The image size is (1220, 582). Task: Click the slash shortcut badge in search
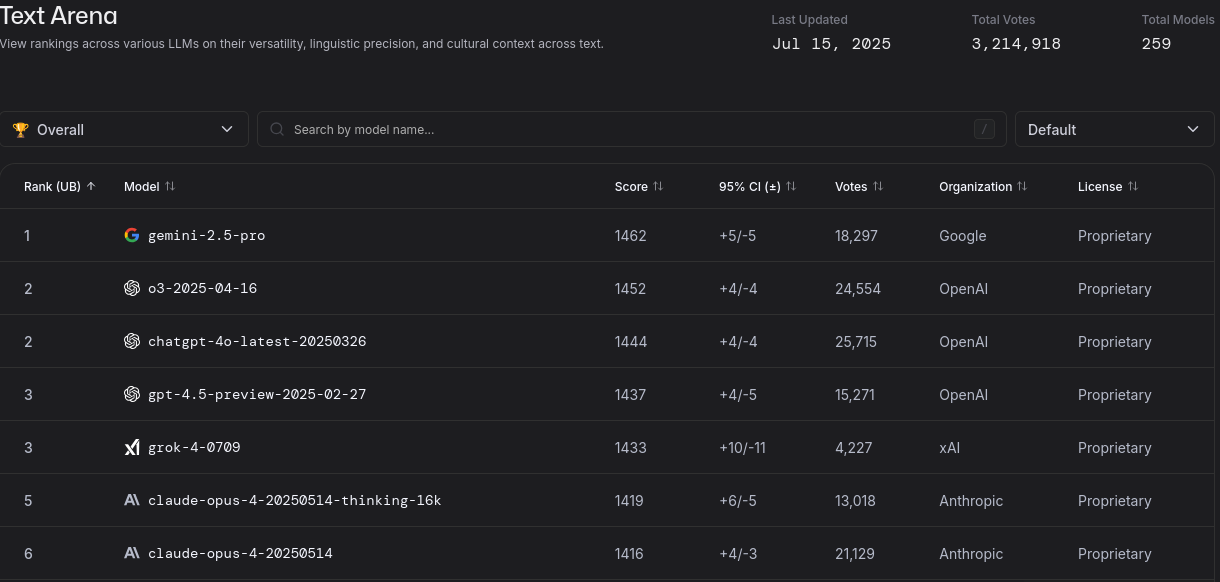pos(984,129)
